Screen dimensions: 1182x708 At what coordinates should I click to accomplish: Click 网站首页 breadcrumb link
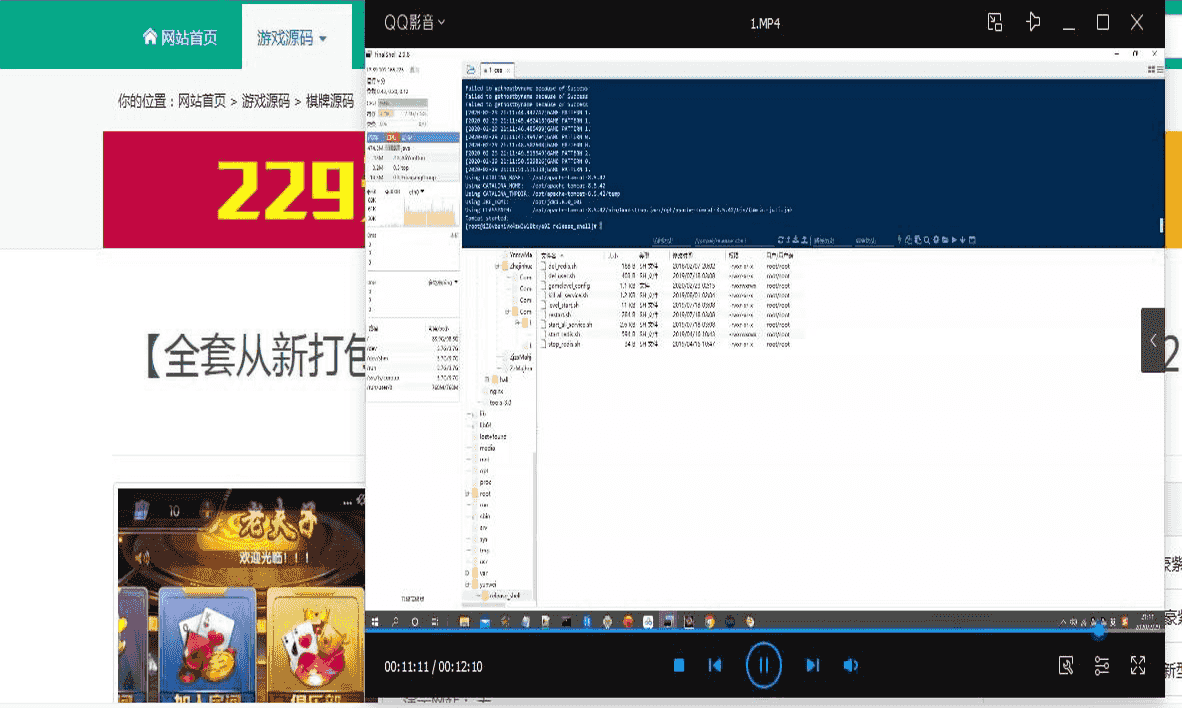tap(201, 101)
